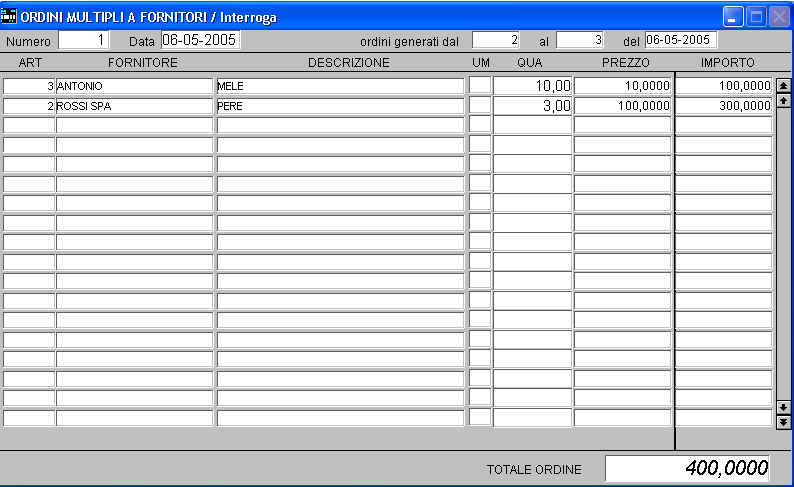This screenshot has height=487, width=794.
Task: Click ART cell with value 2
Action: 29,106
